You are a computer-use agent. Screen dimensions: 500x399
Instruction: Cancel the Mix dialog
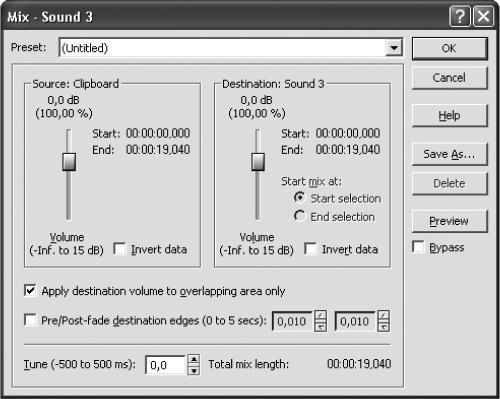coord(450,78)
